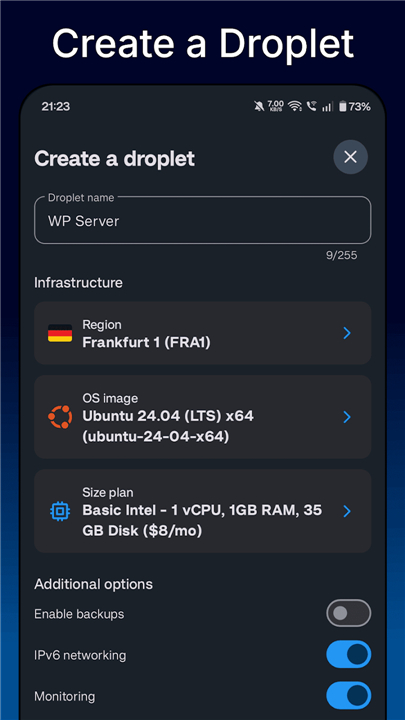Disable IPv6 networking switch
This screenshot has width=405, height=720.
[x=349, y=654]
